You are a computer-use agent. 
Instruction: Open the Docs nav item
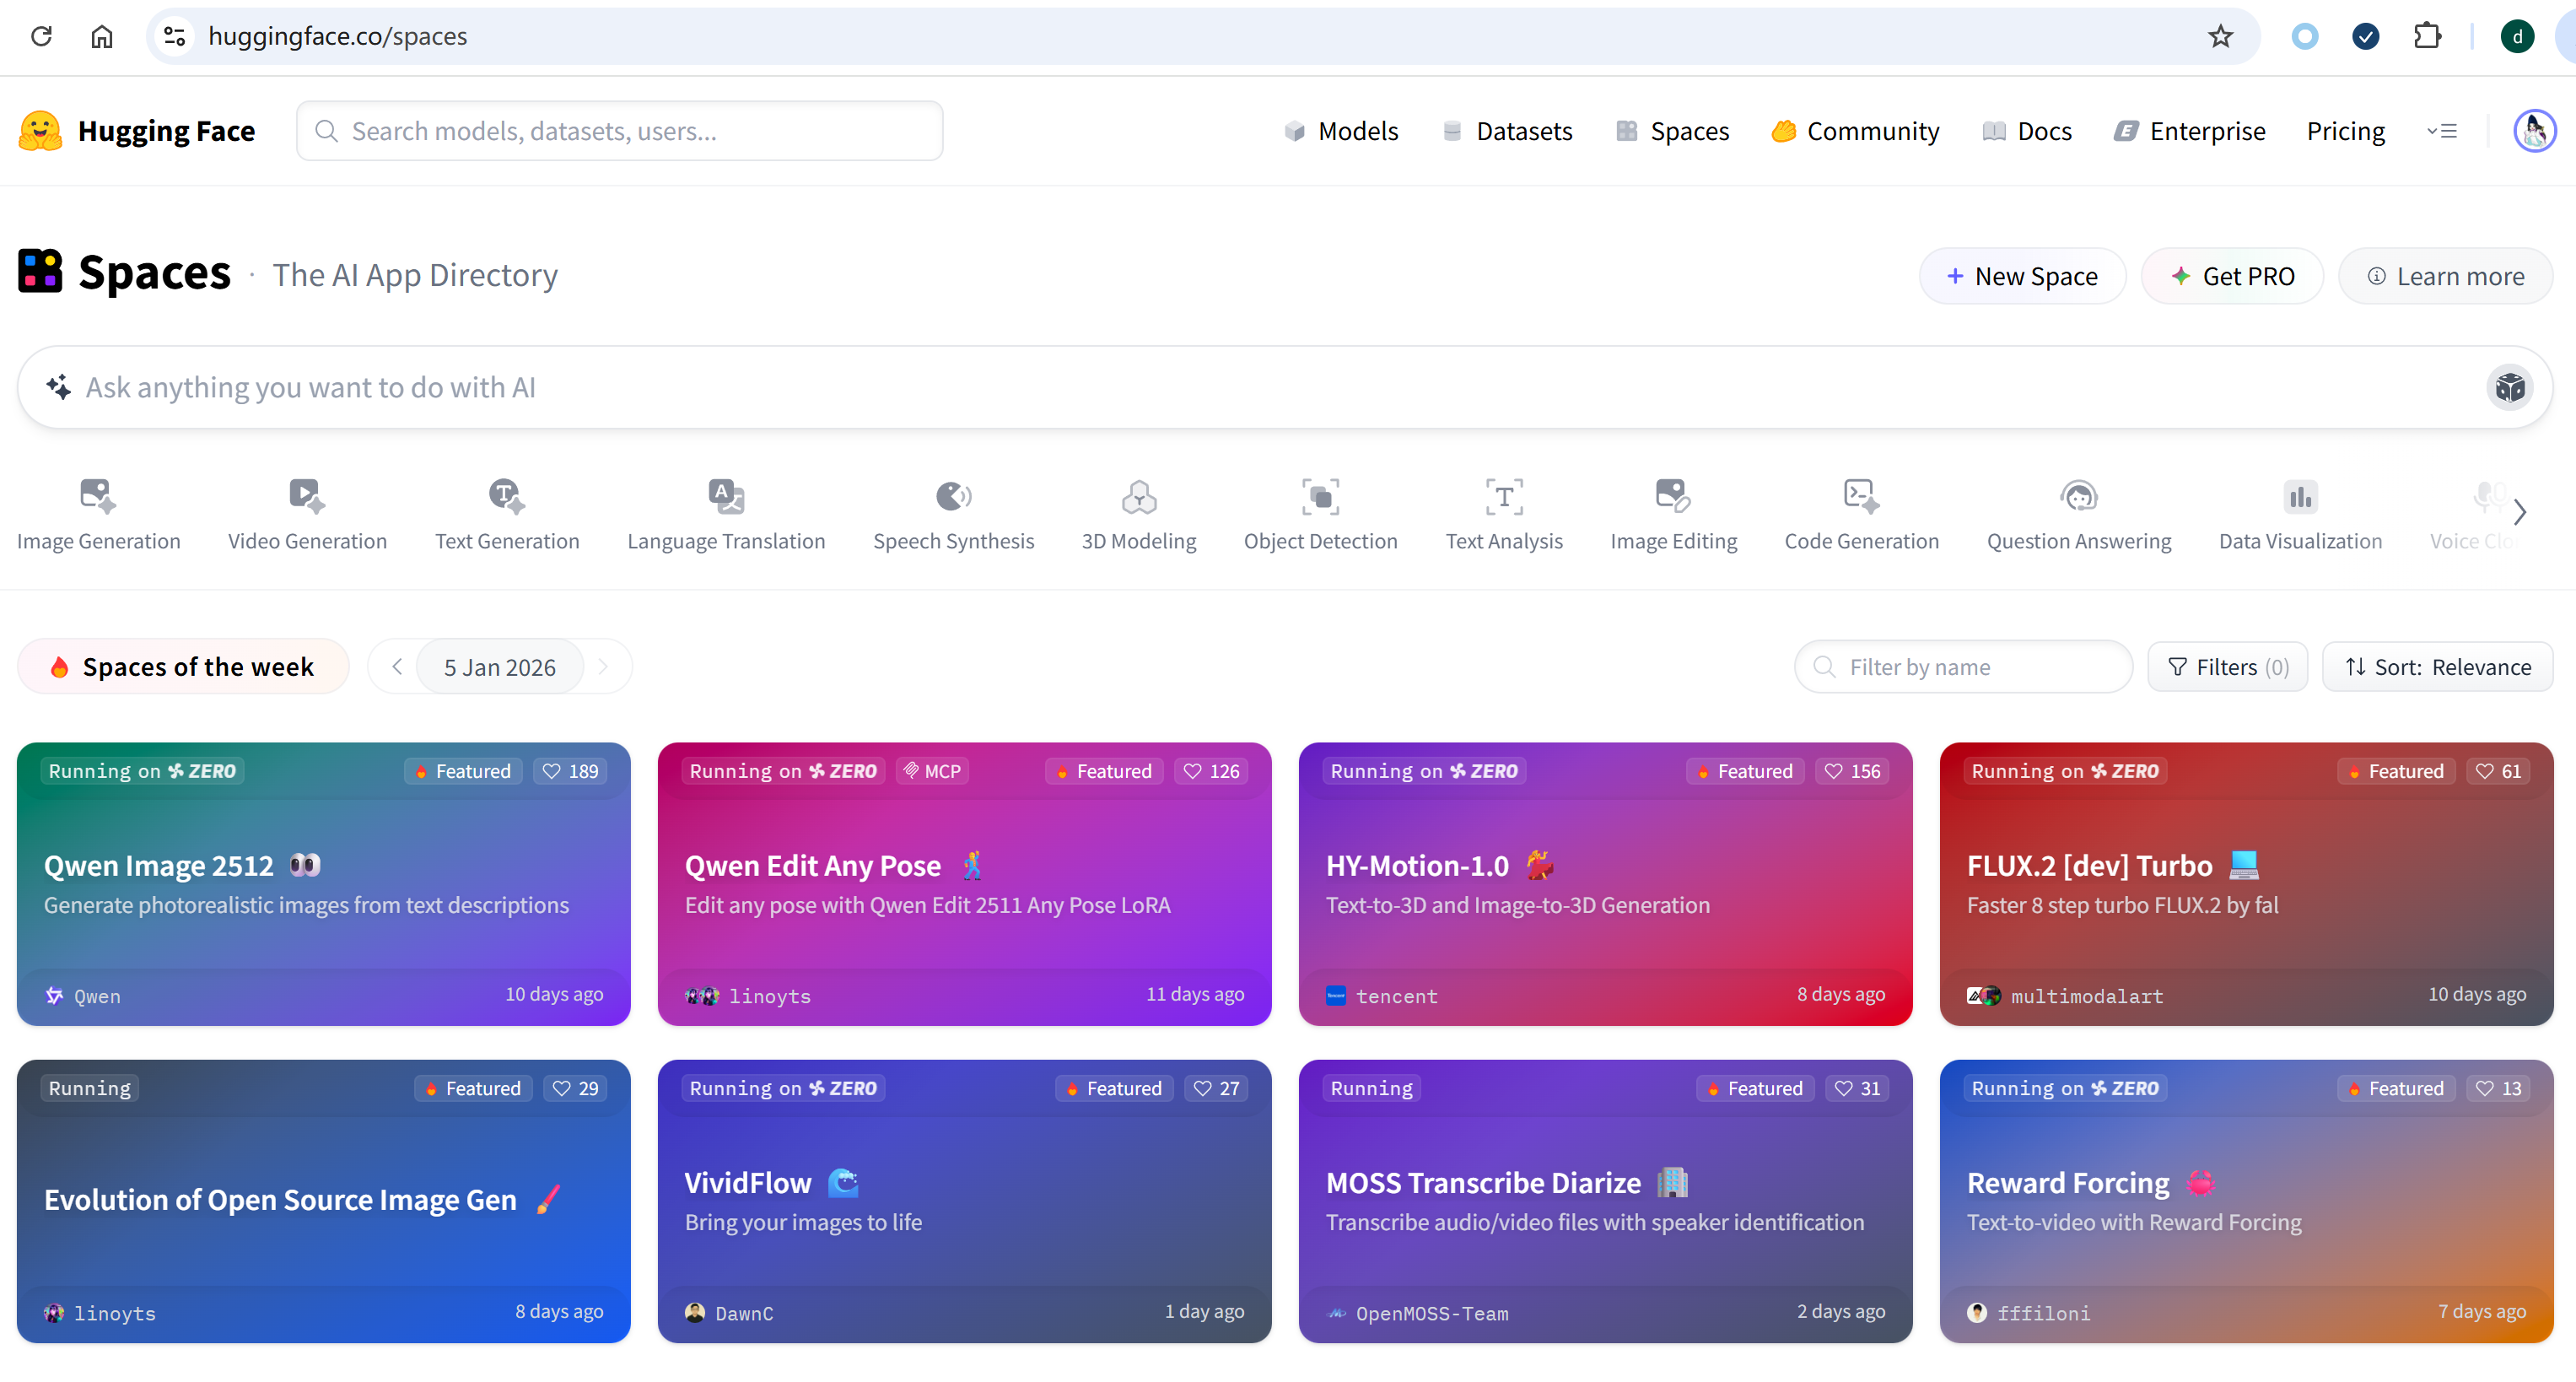[x=2027, y=131]
